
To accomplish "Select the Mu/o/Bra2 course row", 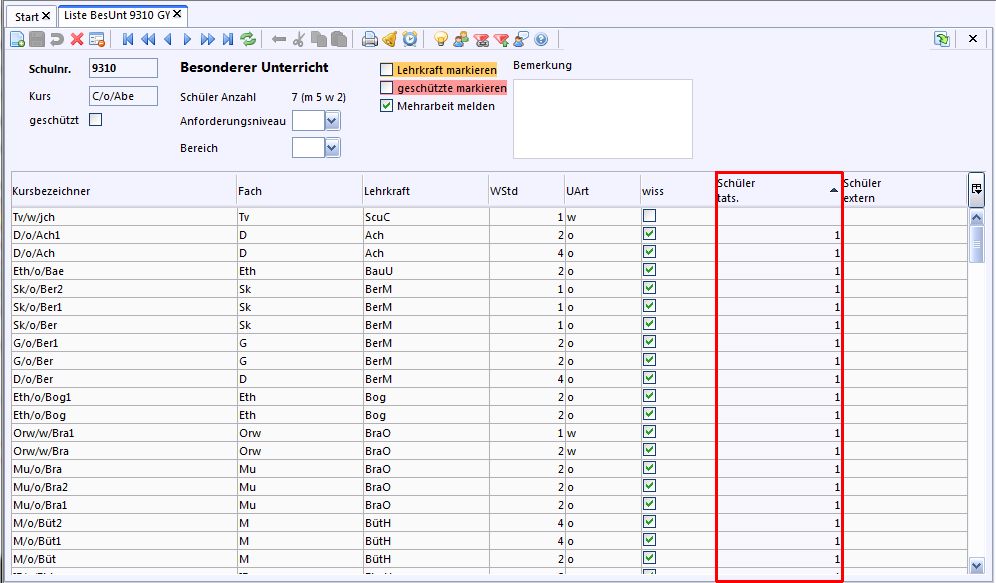I will [x=489, y=487].
